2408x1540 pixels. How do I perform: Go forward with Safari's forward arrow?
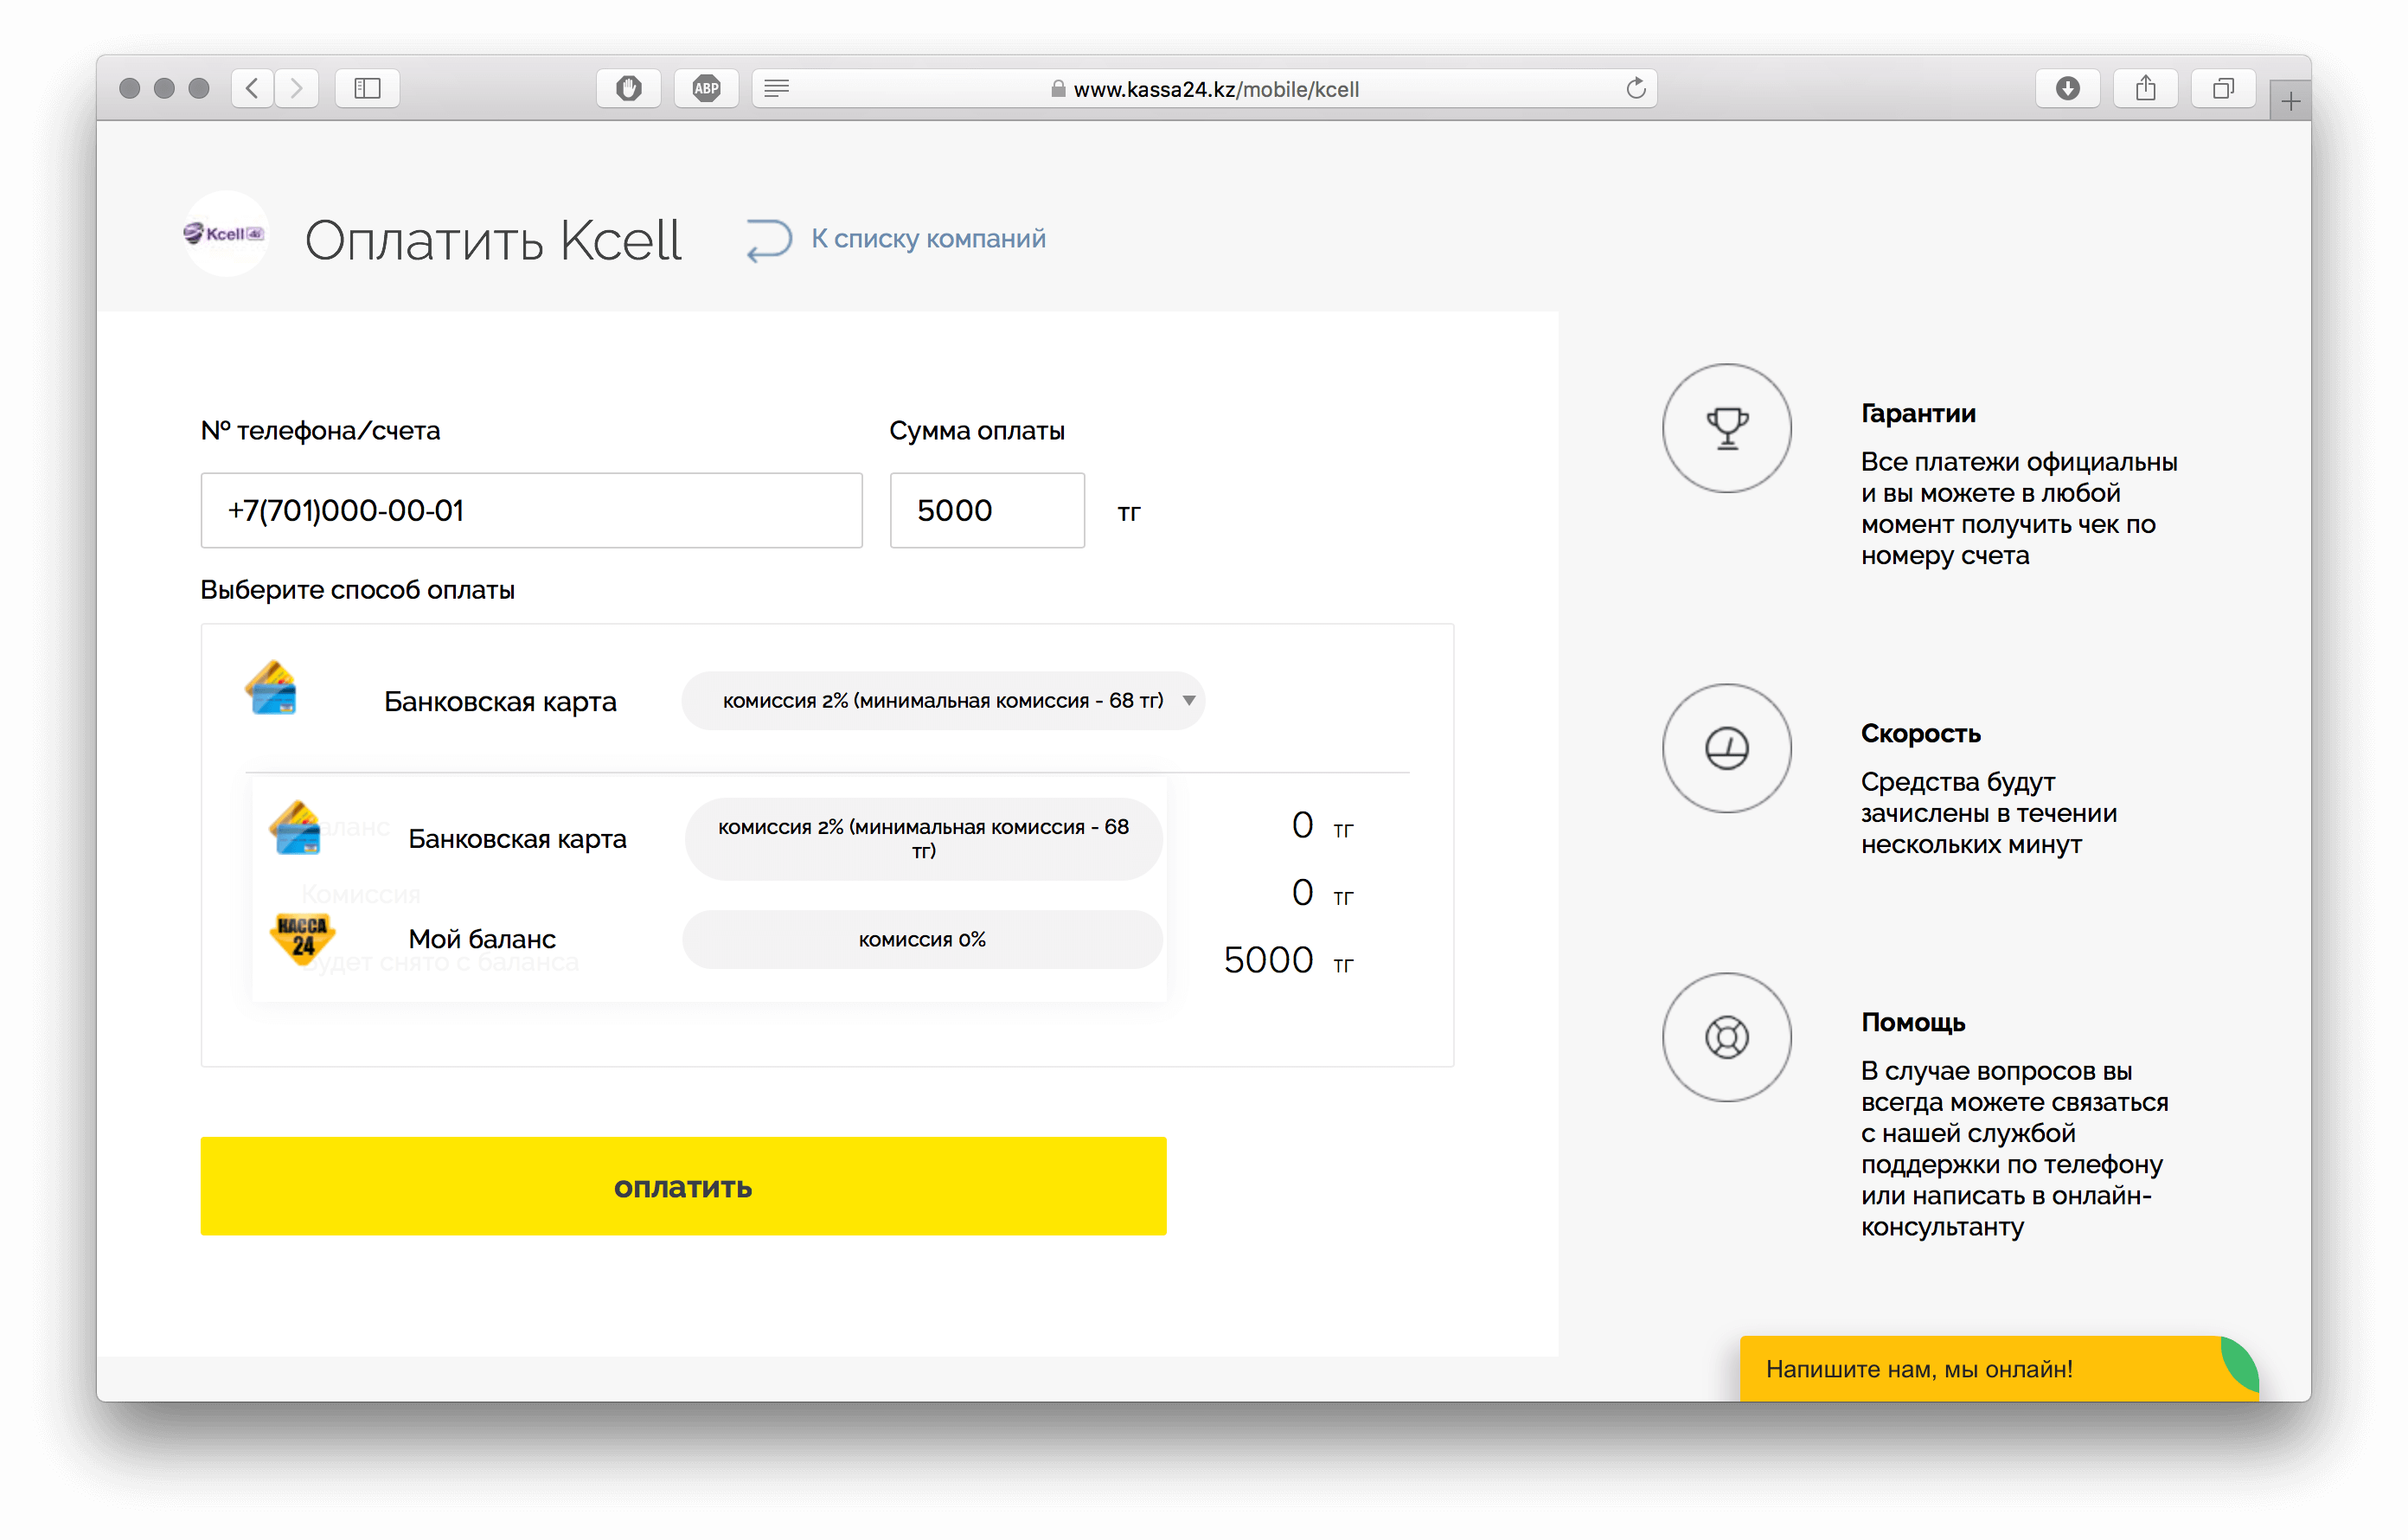click(x=296, y=88)
